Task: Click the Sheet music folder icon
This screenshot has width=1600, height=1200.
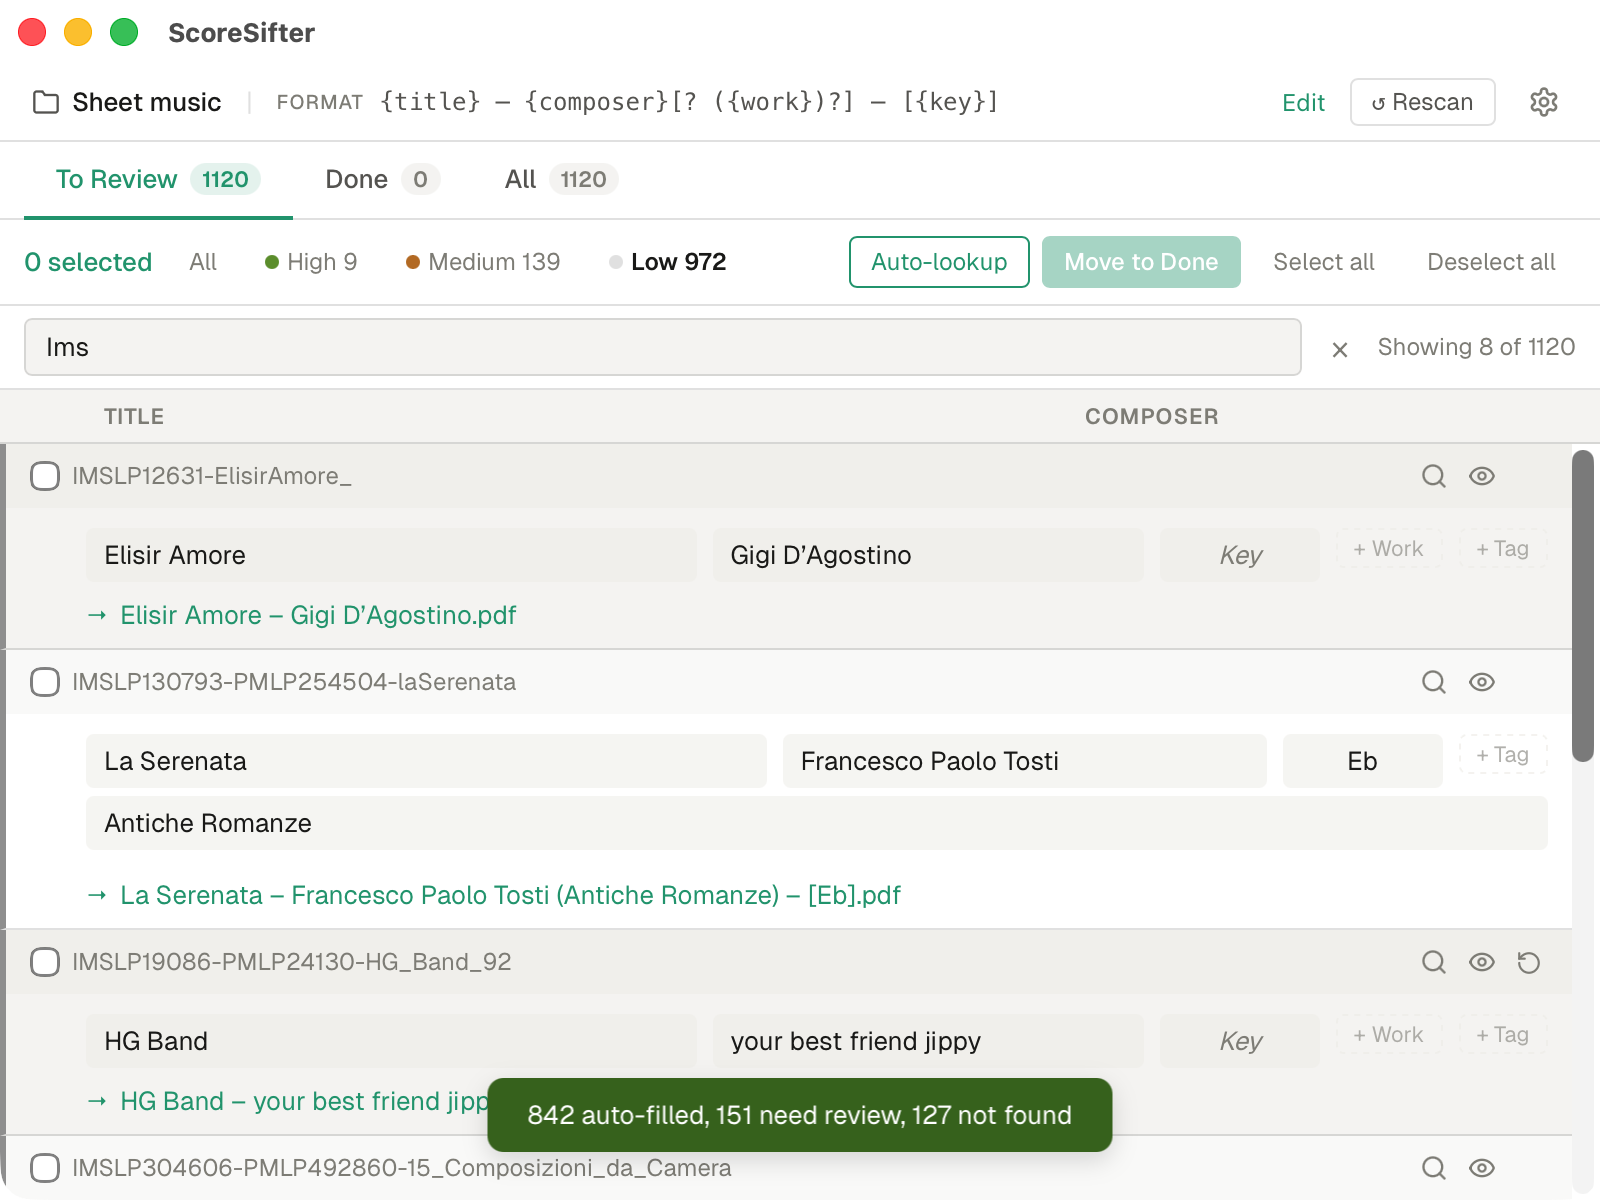Action: (46, 102)
